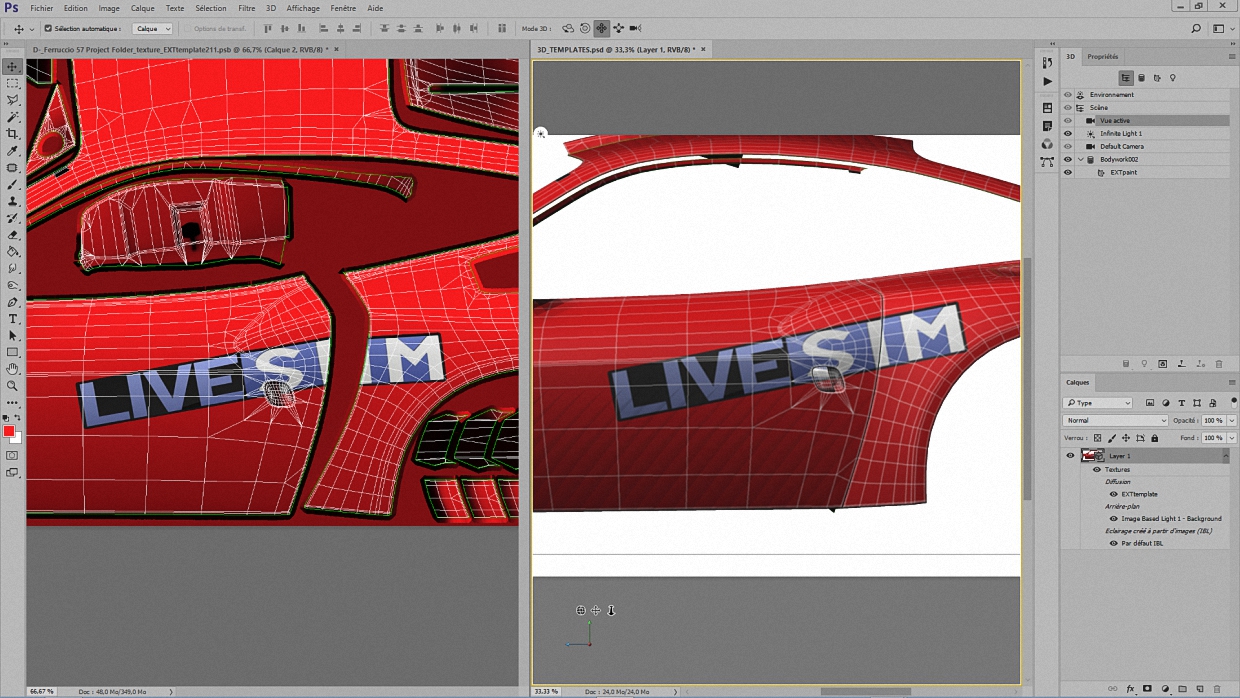Hide the Infinite Light 1 item
Image resolution: width=1240 pixels, height=698 pixels.
click(x=1068, y=133)
